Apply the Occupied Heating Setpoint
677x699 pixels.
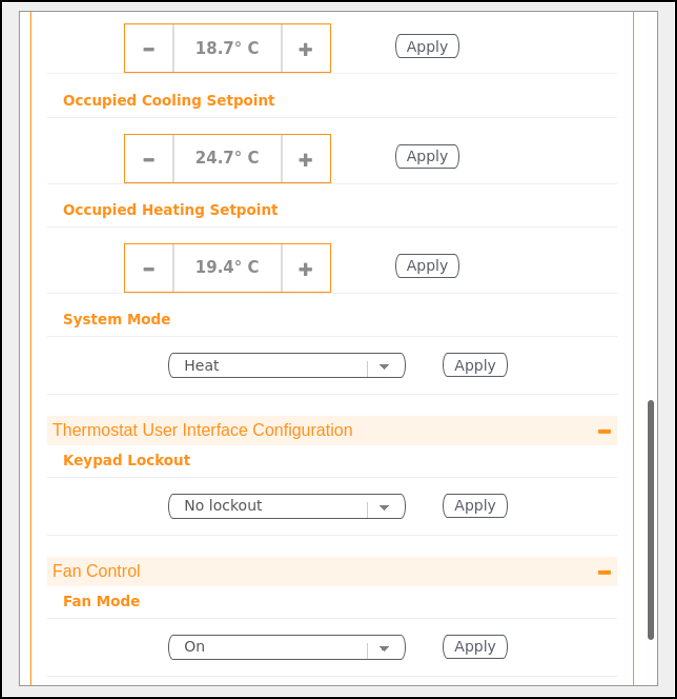(427, 266)
